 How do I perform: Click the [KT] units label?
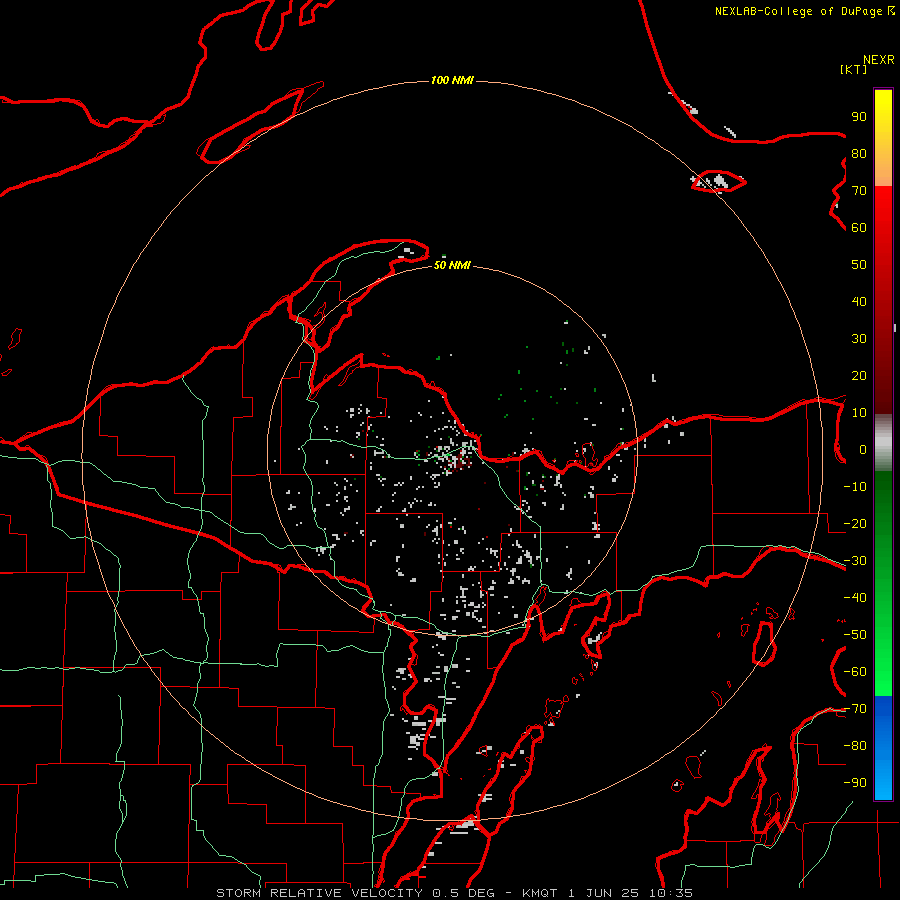point(854,69)
